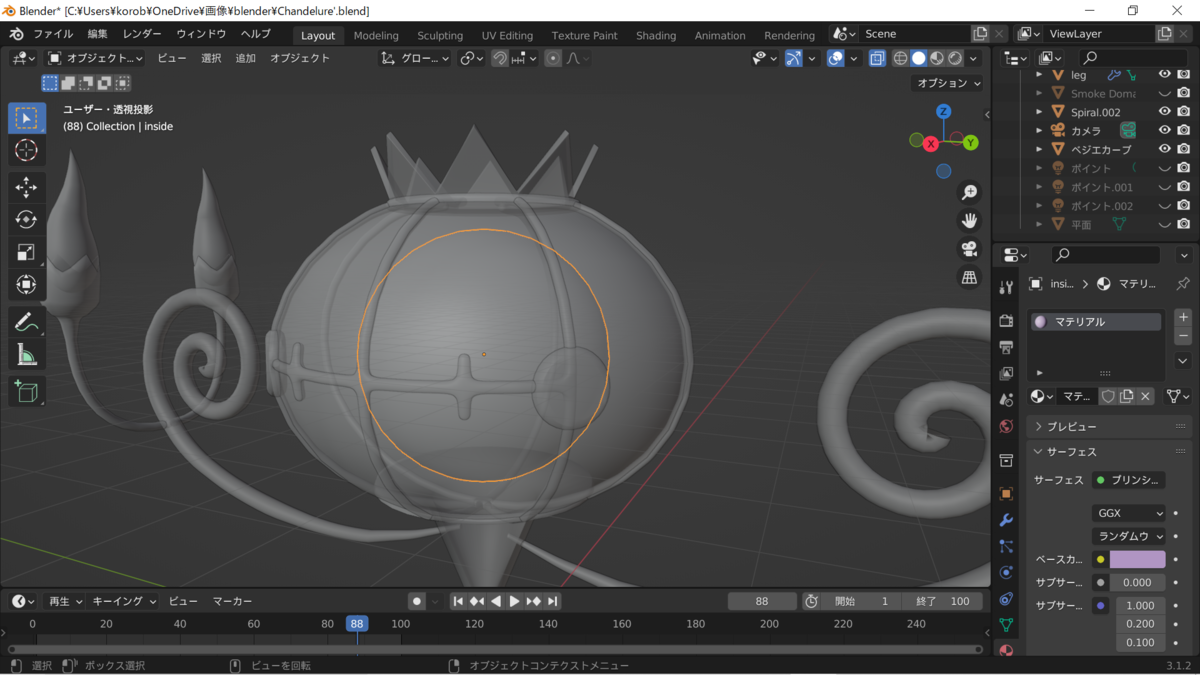Select the Measure tool
The height and width of the screenshot is (675, 1200).
pos(27,355)
